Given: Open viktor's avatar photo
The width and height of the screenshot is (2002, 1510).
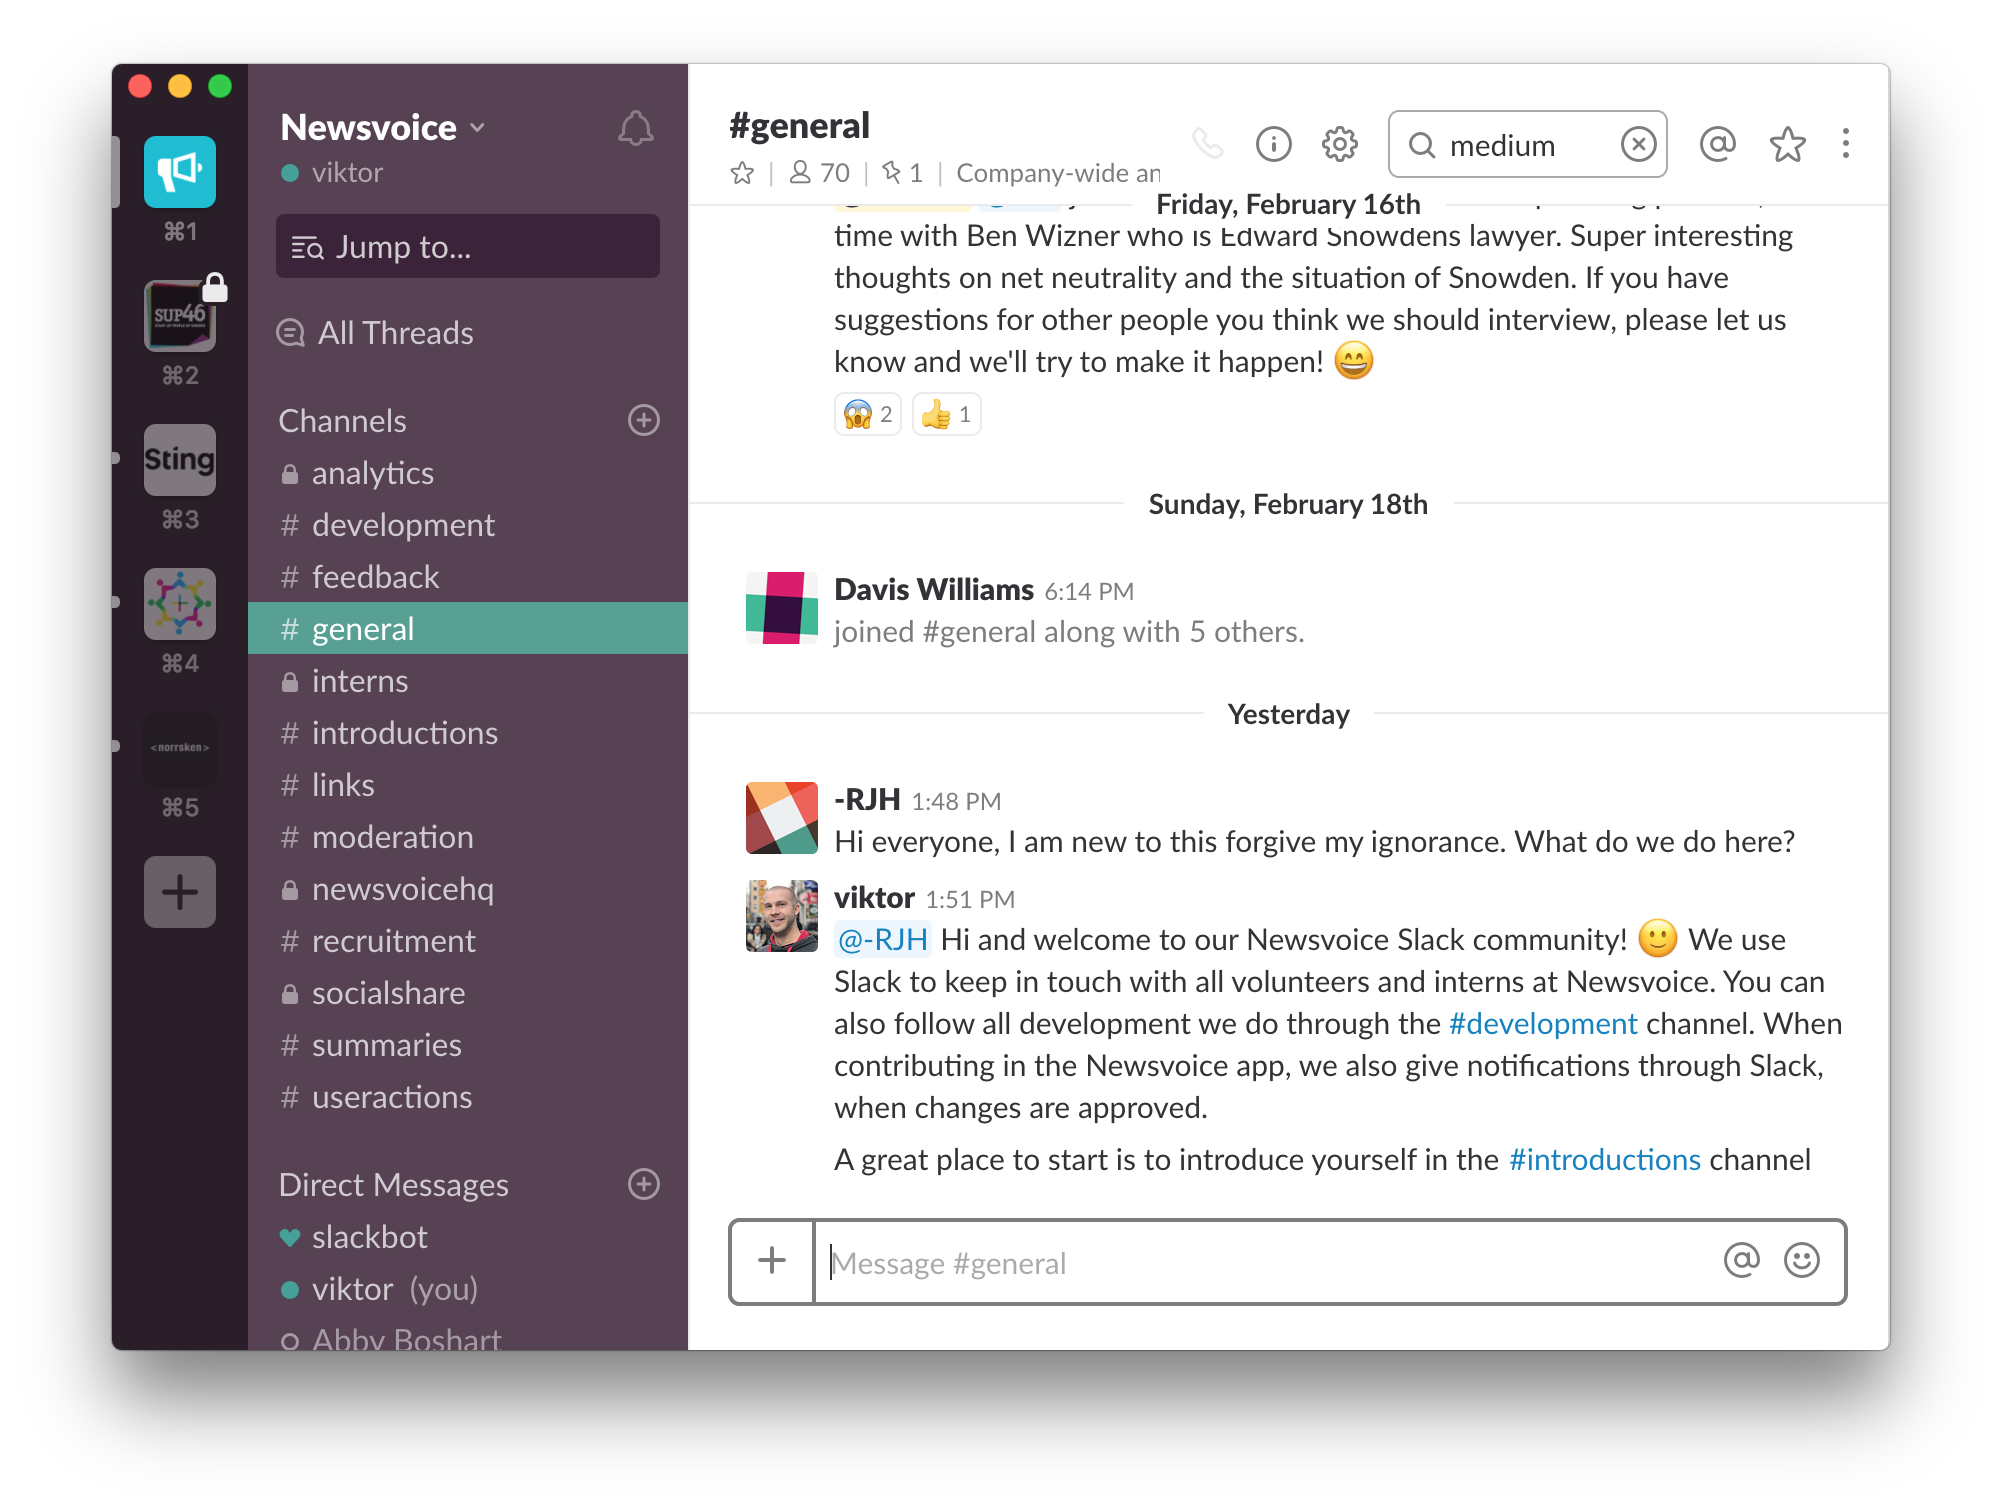Looking at the screenshot, I should [782, 916].
